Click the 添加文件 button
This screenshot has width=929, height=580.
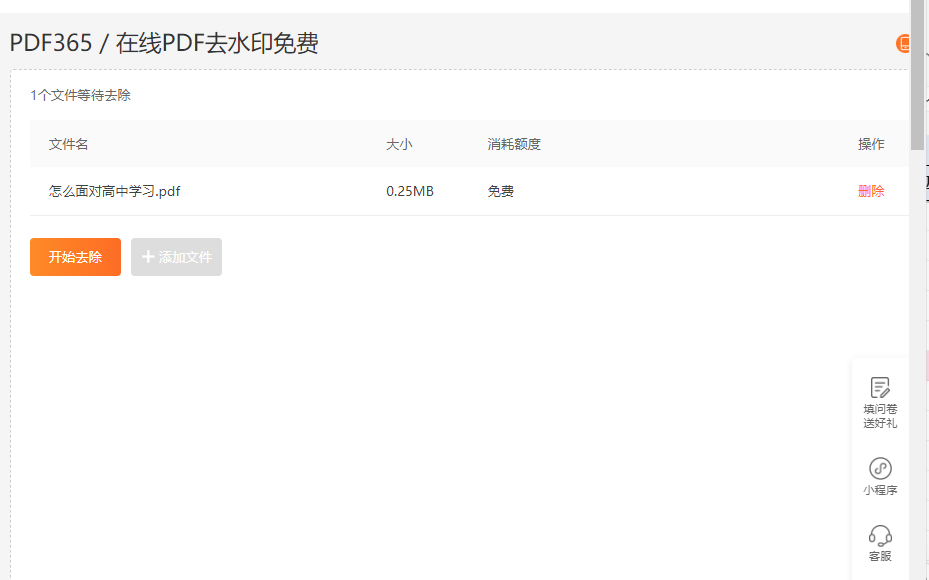(177, 257)
